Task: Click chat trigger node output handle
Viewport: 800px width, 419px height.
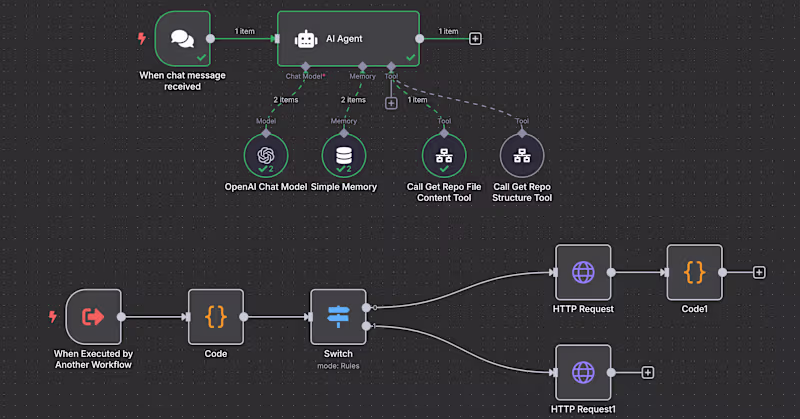Action: click(x=210, y=39)
